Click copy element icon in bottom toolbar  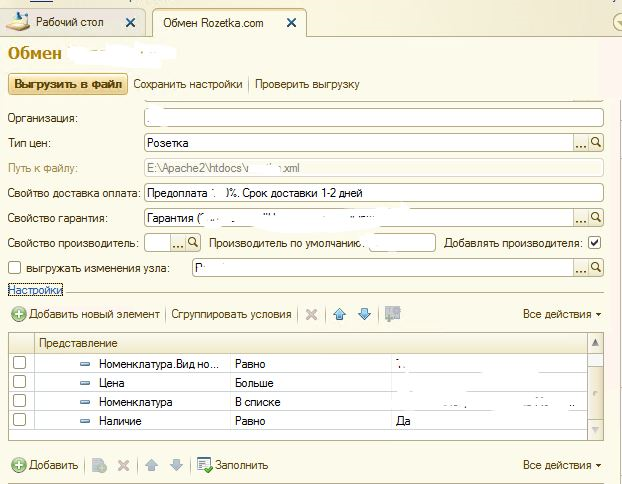(x=99, y=465)
